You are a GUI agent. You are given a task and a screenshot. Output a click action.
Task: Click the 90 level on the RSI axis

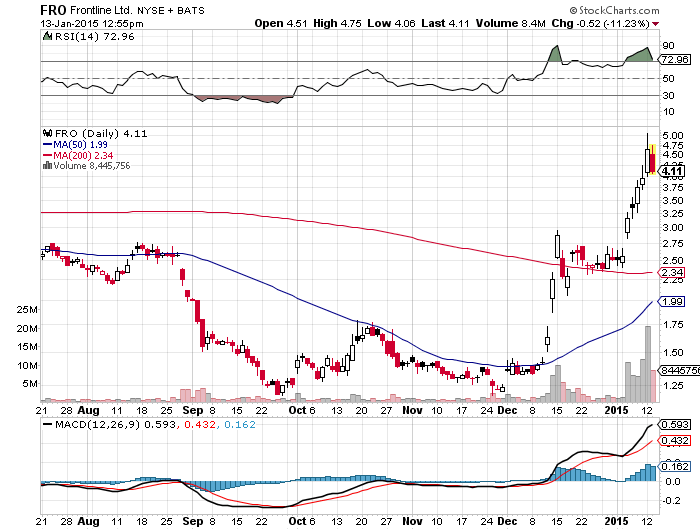pos(668,46)
